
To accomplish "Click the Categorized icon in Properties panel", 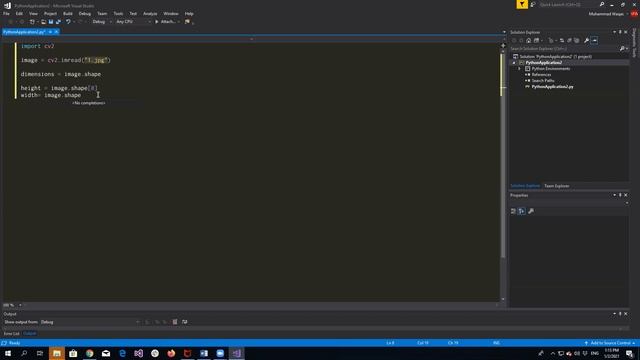I will pyautogui.click(x=513, y=211).
